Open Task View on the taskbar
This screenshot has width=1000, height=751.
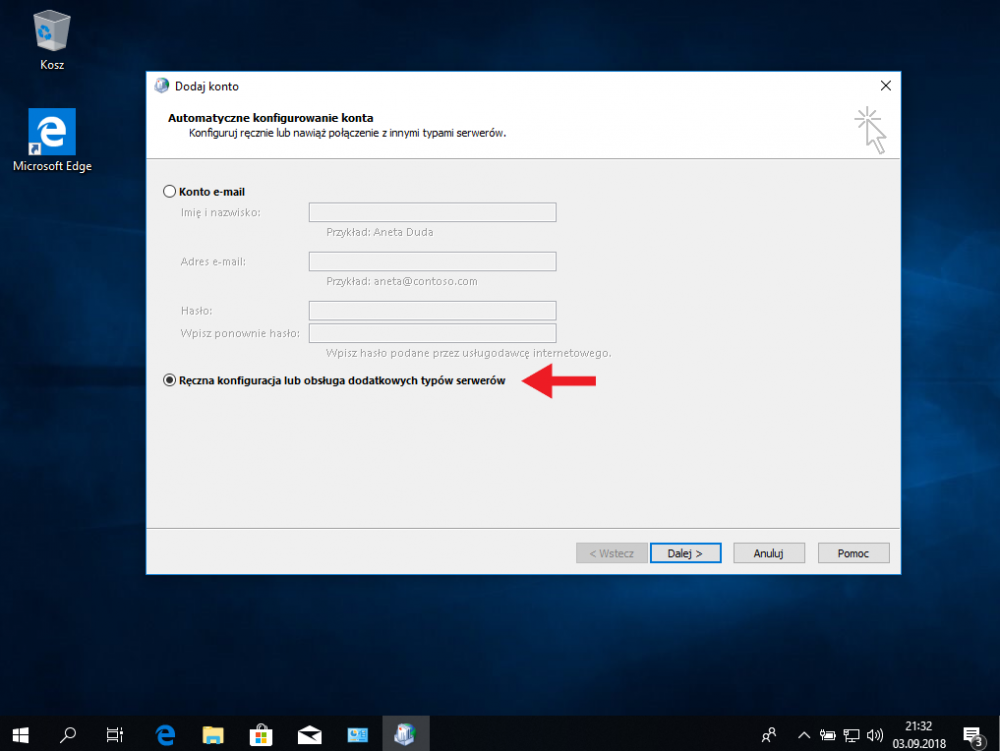[x=115, y=735]
